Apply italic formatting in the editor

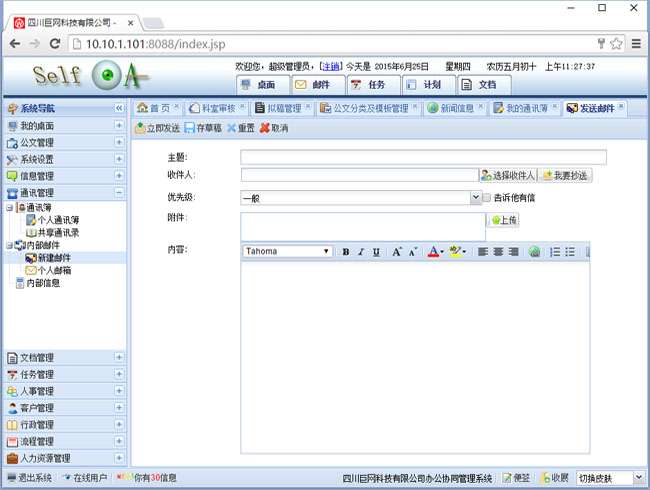click(x=361, y=252)
